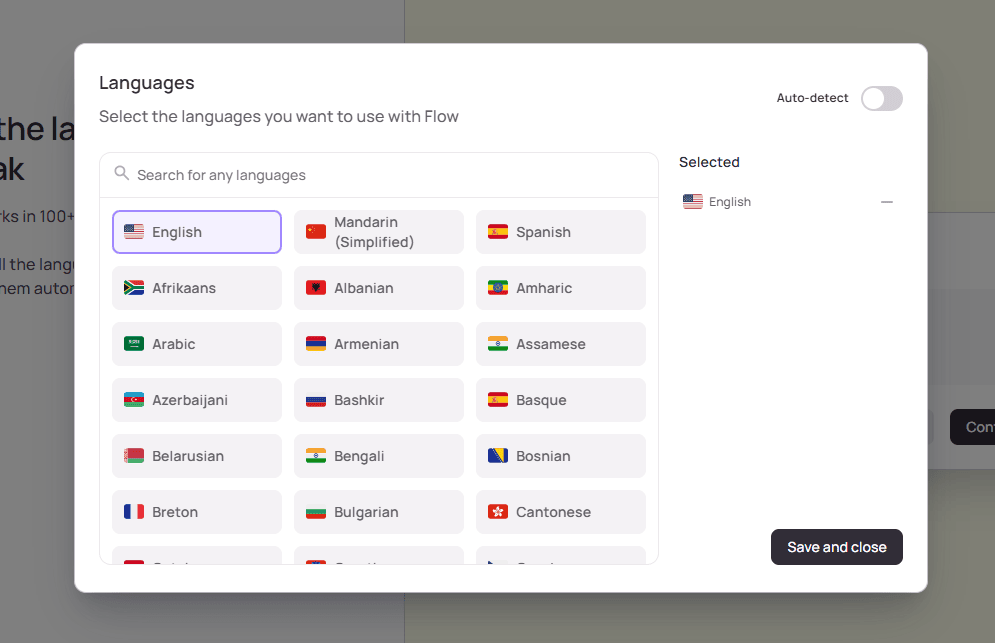Choose Assamese from the language grid
995x643 pixels.
561,344
